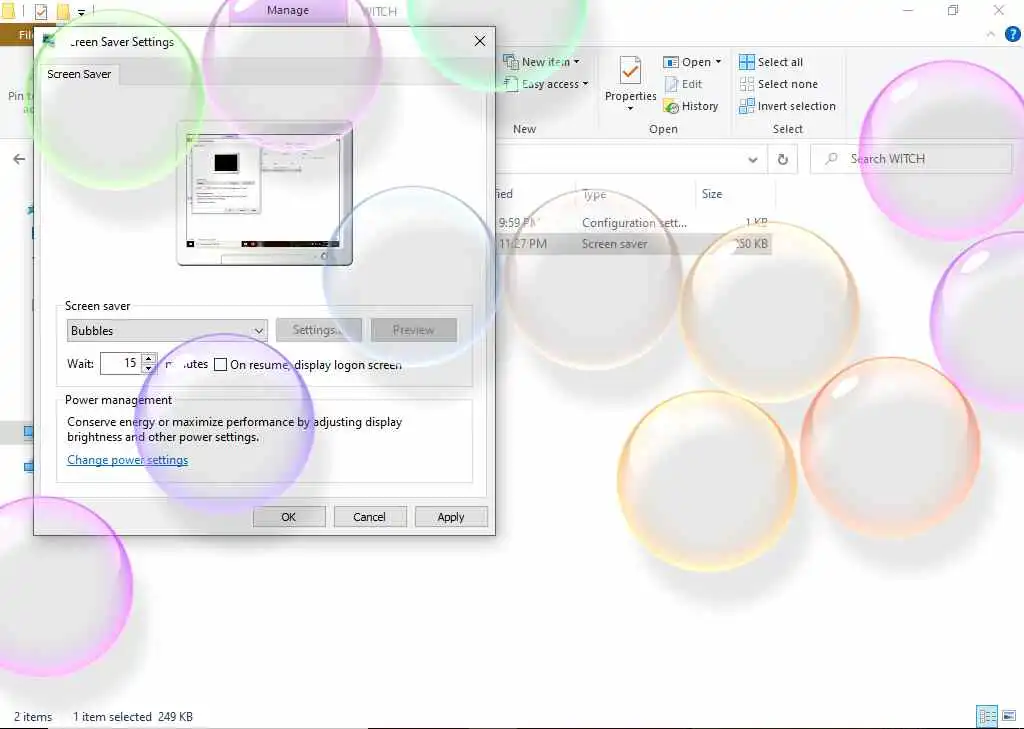Open the New item dropdown arrow
Screen dimensions: 1024x729
[577, 61]
